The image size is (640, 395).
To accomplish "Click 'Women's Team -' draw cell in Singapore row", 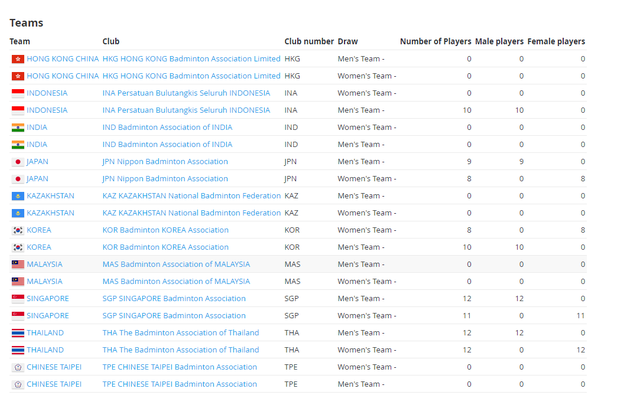I will tap(367, 316).
